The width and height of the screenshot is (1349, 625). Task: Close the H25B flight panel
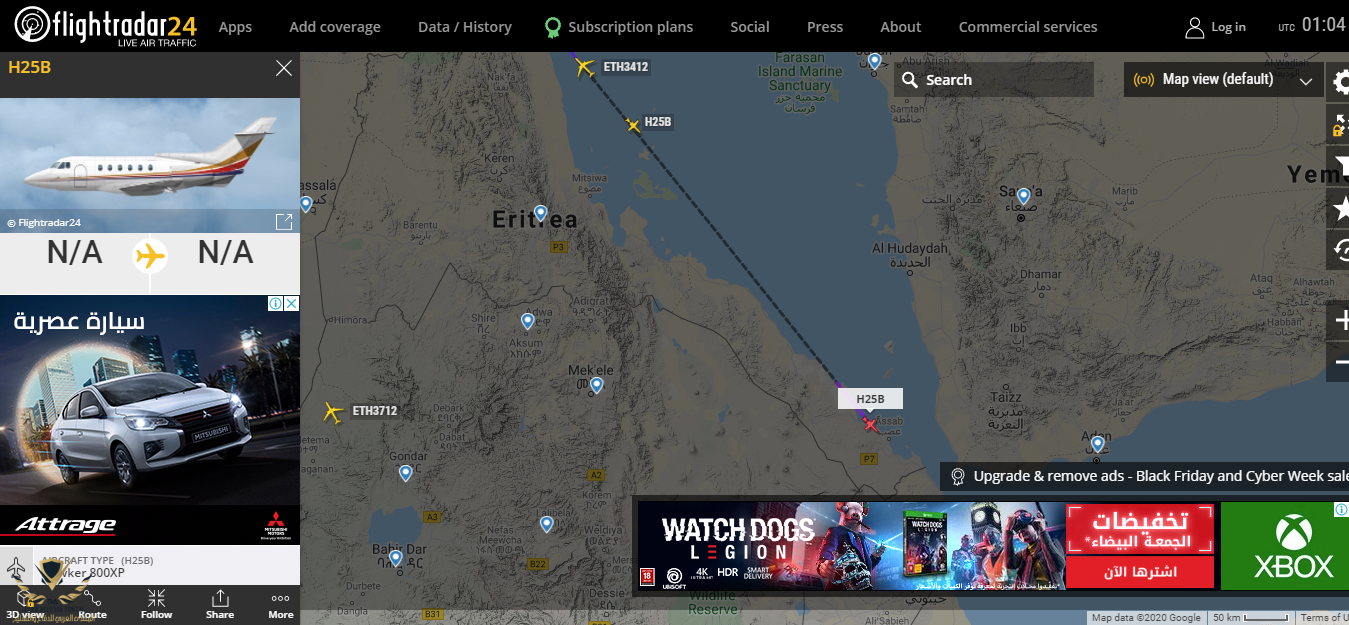click(x=284, y=68)
